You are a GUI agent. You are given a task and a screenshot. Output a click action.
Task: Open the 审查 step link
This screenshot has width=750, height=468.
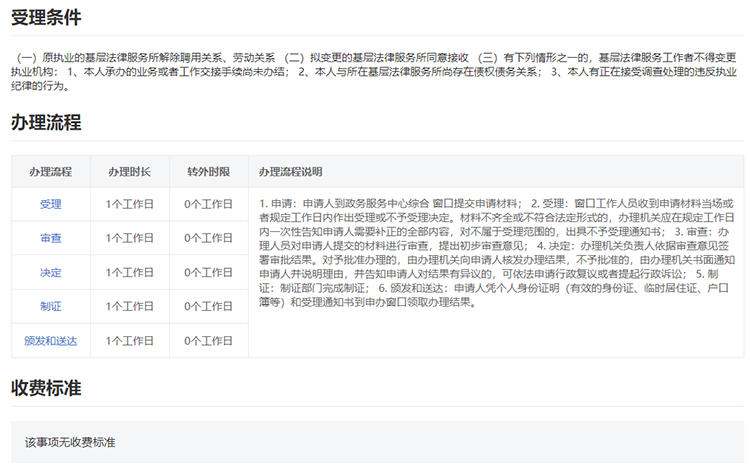[x=50, y=238]
